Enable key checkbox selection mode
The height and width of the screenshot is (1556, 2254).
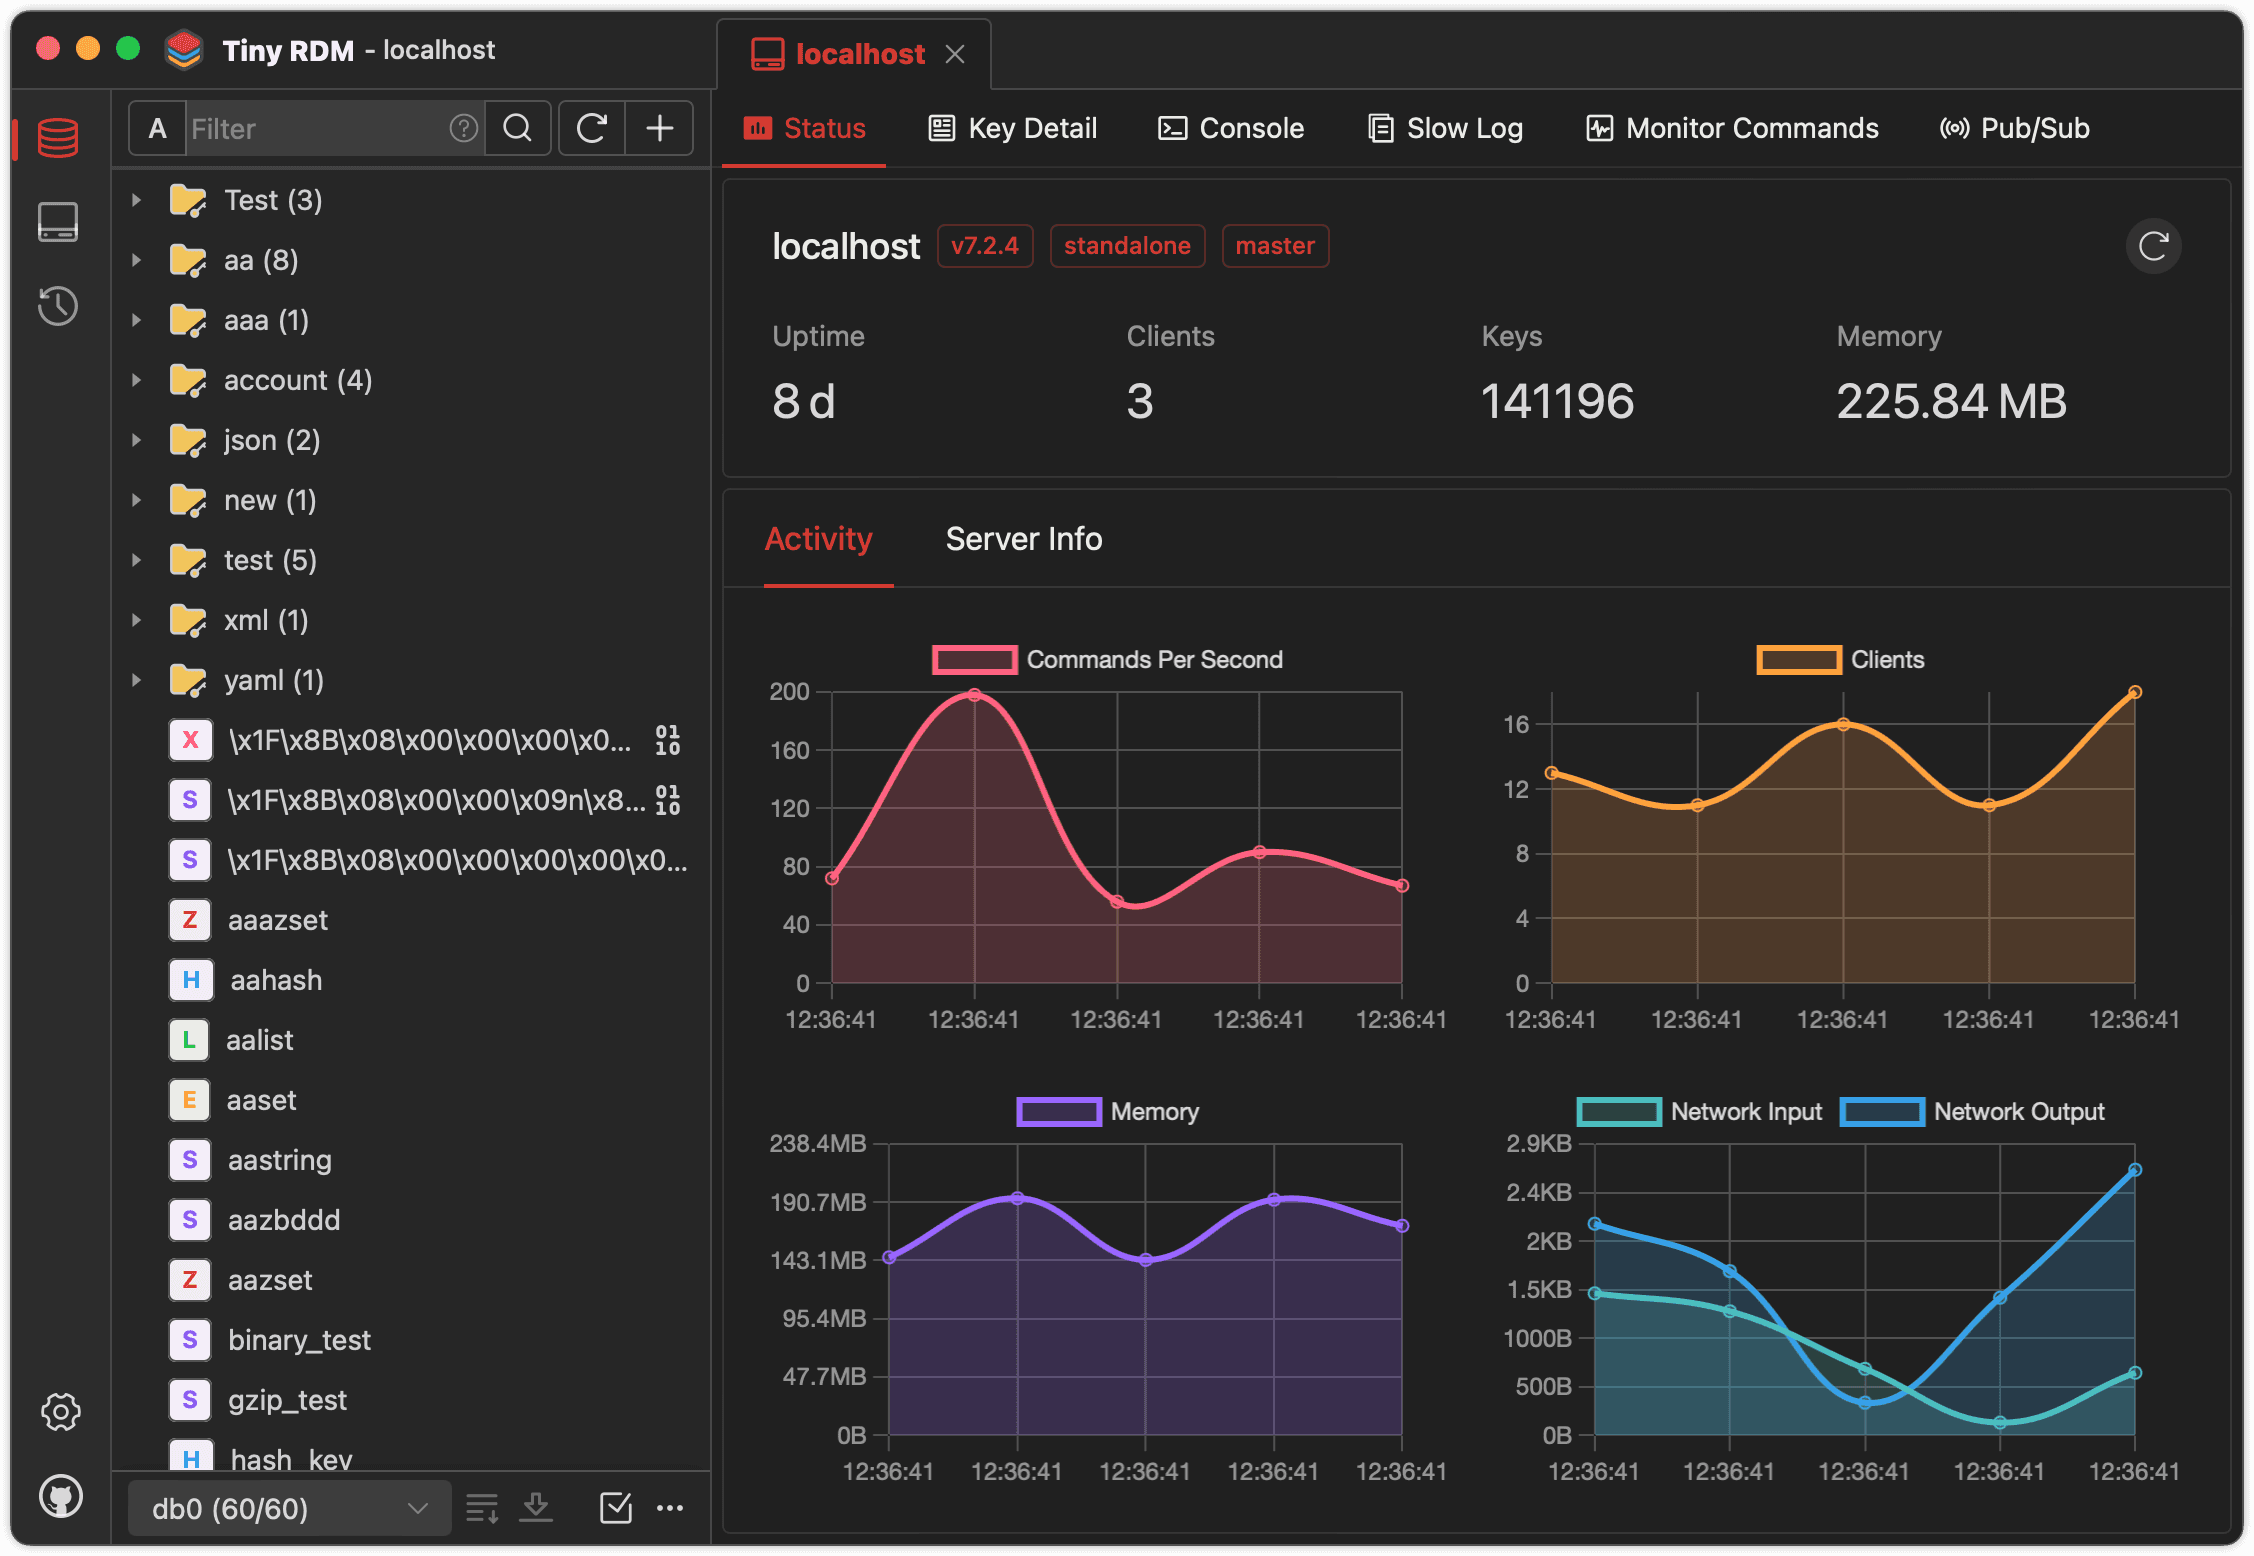(616, 1508)
